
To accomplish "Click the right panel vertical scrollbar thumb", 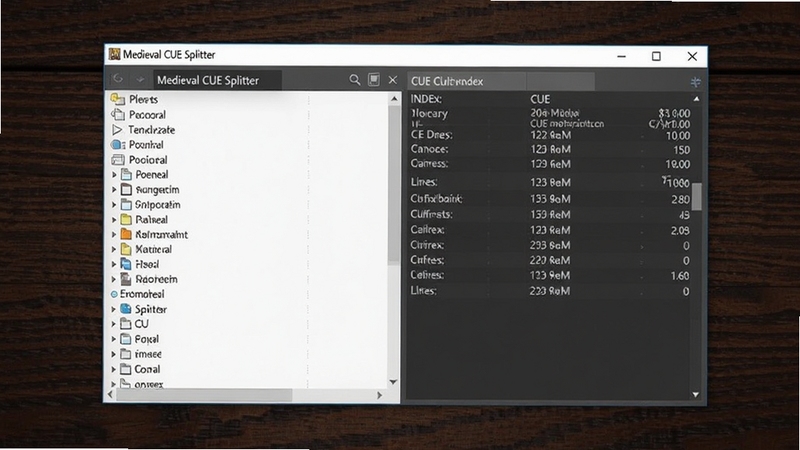I will coord(696,196).
